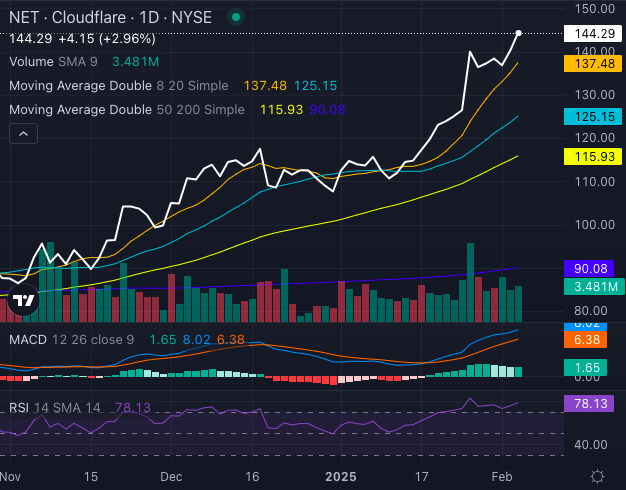
Task: Click the green 3.481M volume tag
Action: pyautogui.click(x=594, y=288)
